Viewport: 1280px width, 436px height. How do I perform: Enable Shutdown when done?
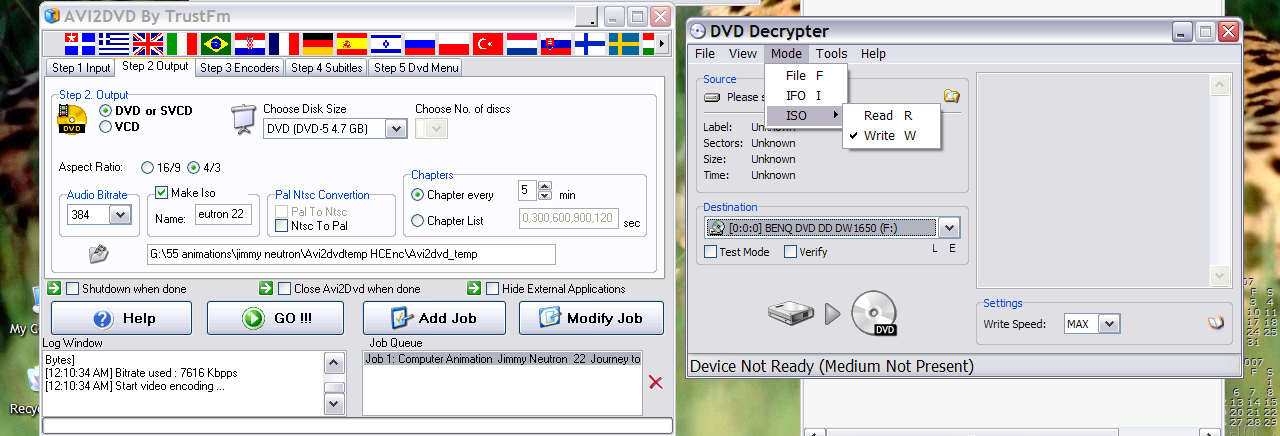click(x=72, y=289)
